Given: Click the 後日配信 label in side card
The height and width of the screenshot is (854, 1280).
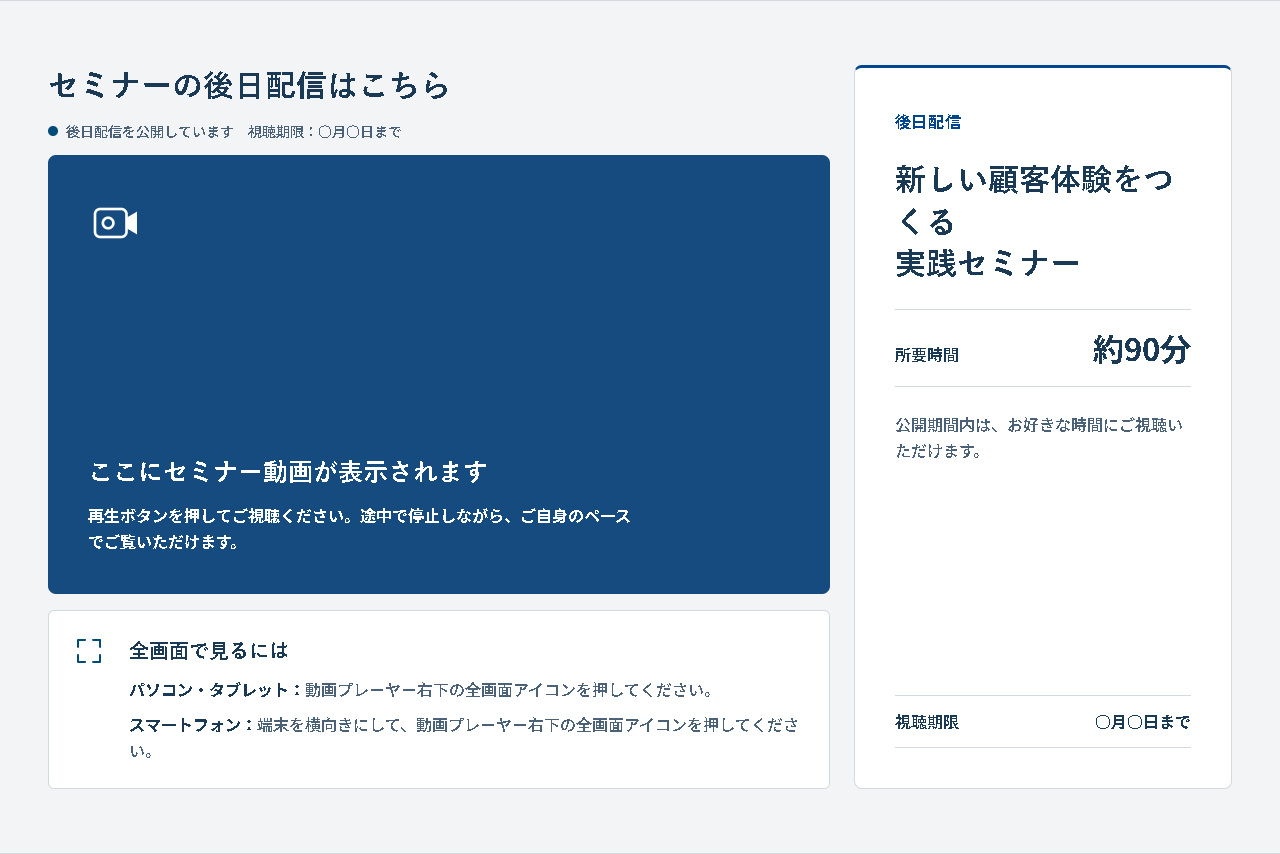Looking at the screenshot, I should tap(928, 122).
